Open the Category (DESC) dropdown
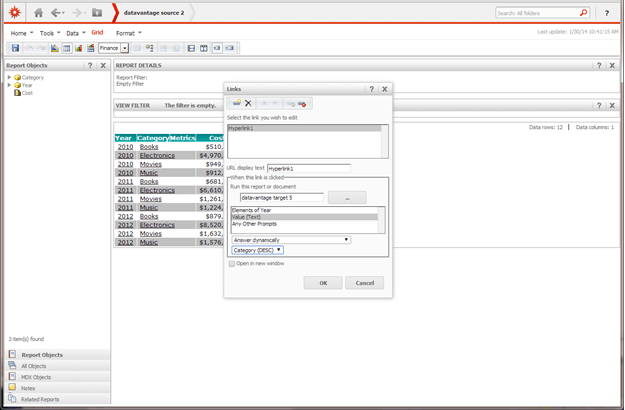 (x=257, y=250)
